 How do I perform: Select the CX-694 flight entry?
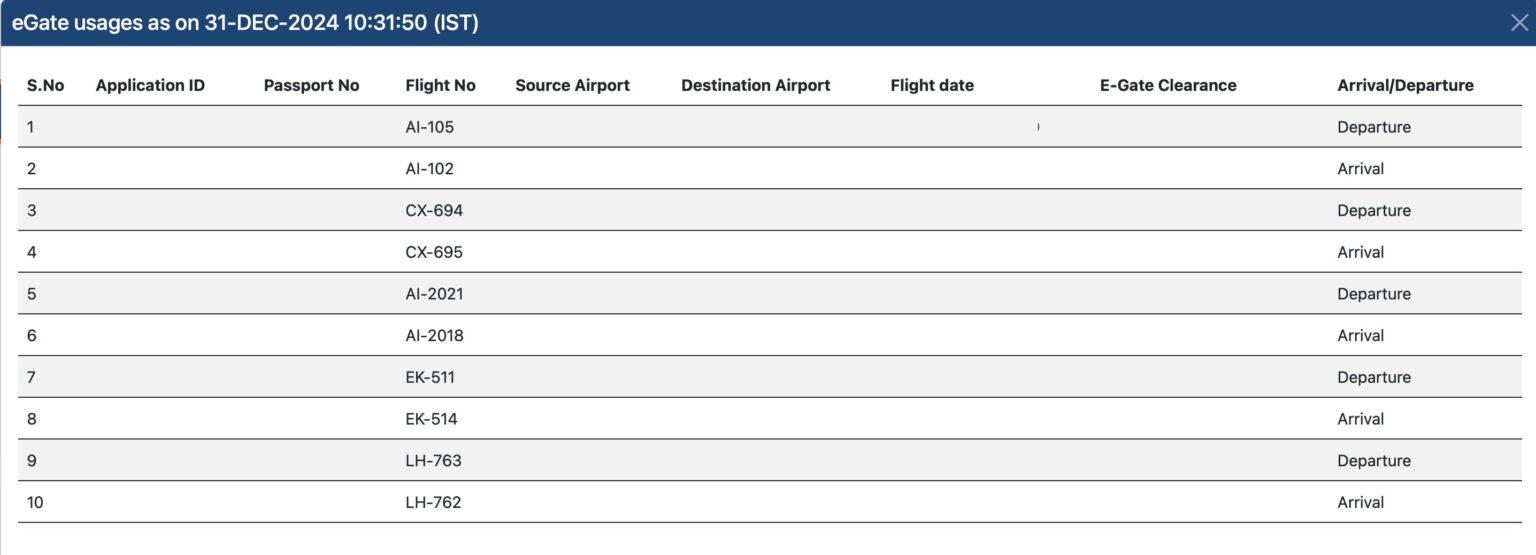pos(434,211)
